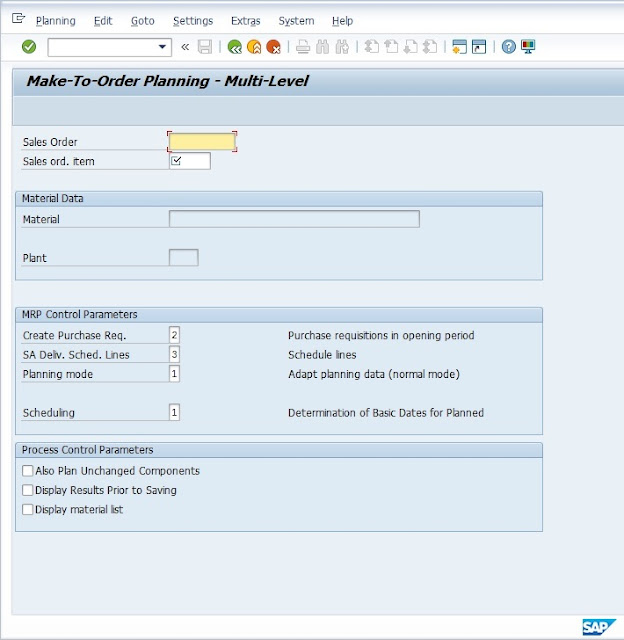Click the Last Page icon
The height and width of the screenshot is (640, 624).
tap(430, 47)
